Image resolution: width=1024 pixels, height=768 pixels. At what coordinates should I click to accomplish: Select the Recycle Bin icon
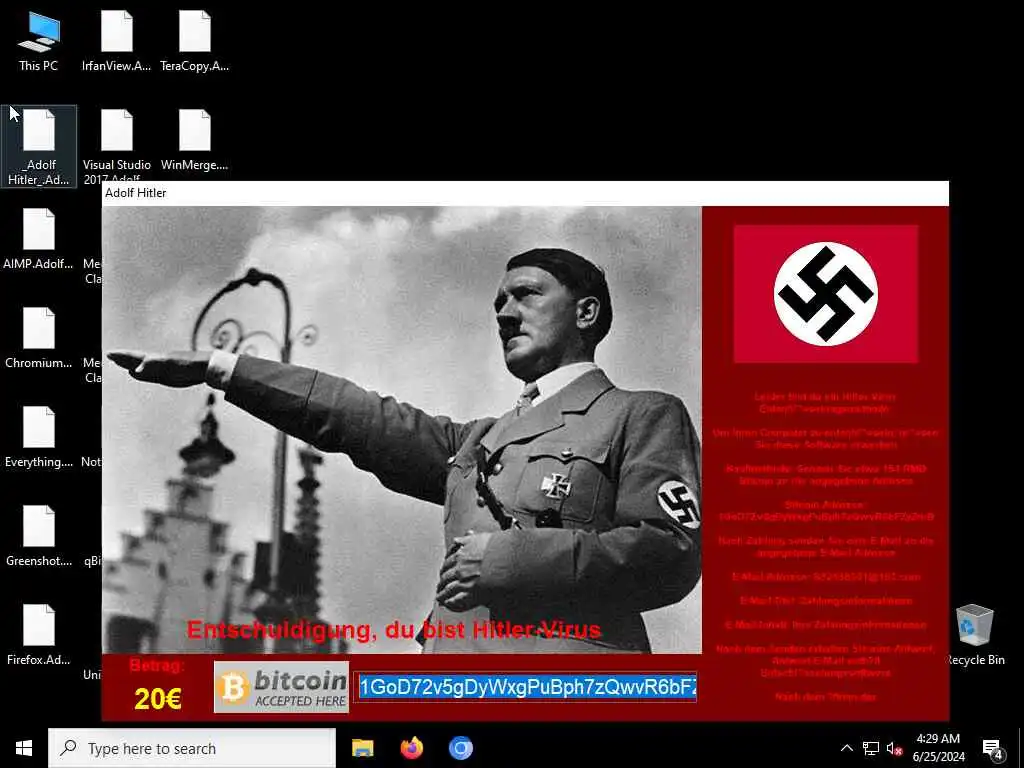pos(974,635)
